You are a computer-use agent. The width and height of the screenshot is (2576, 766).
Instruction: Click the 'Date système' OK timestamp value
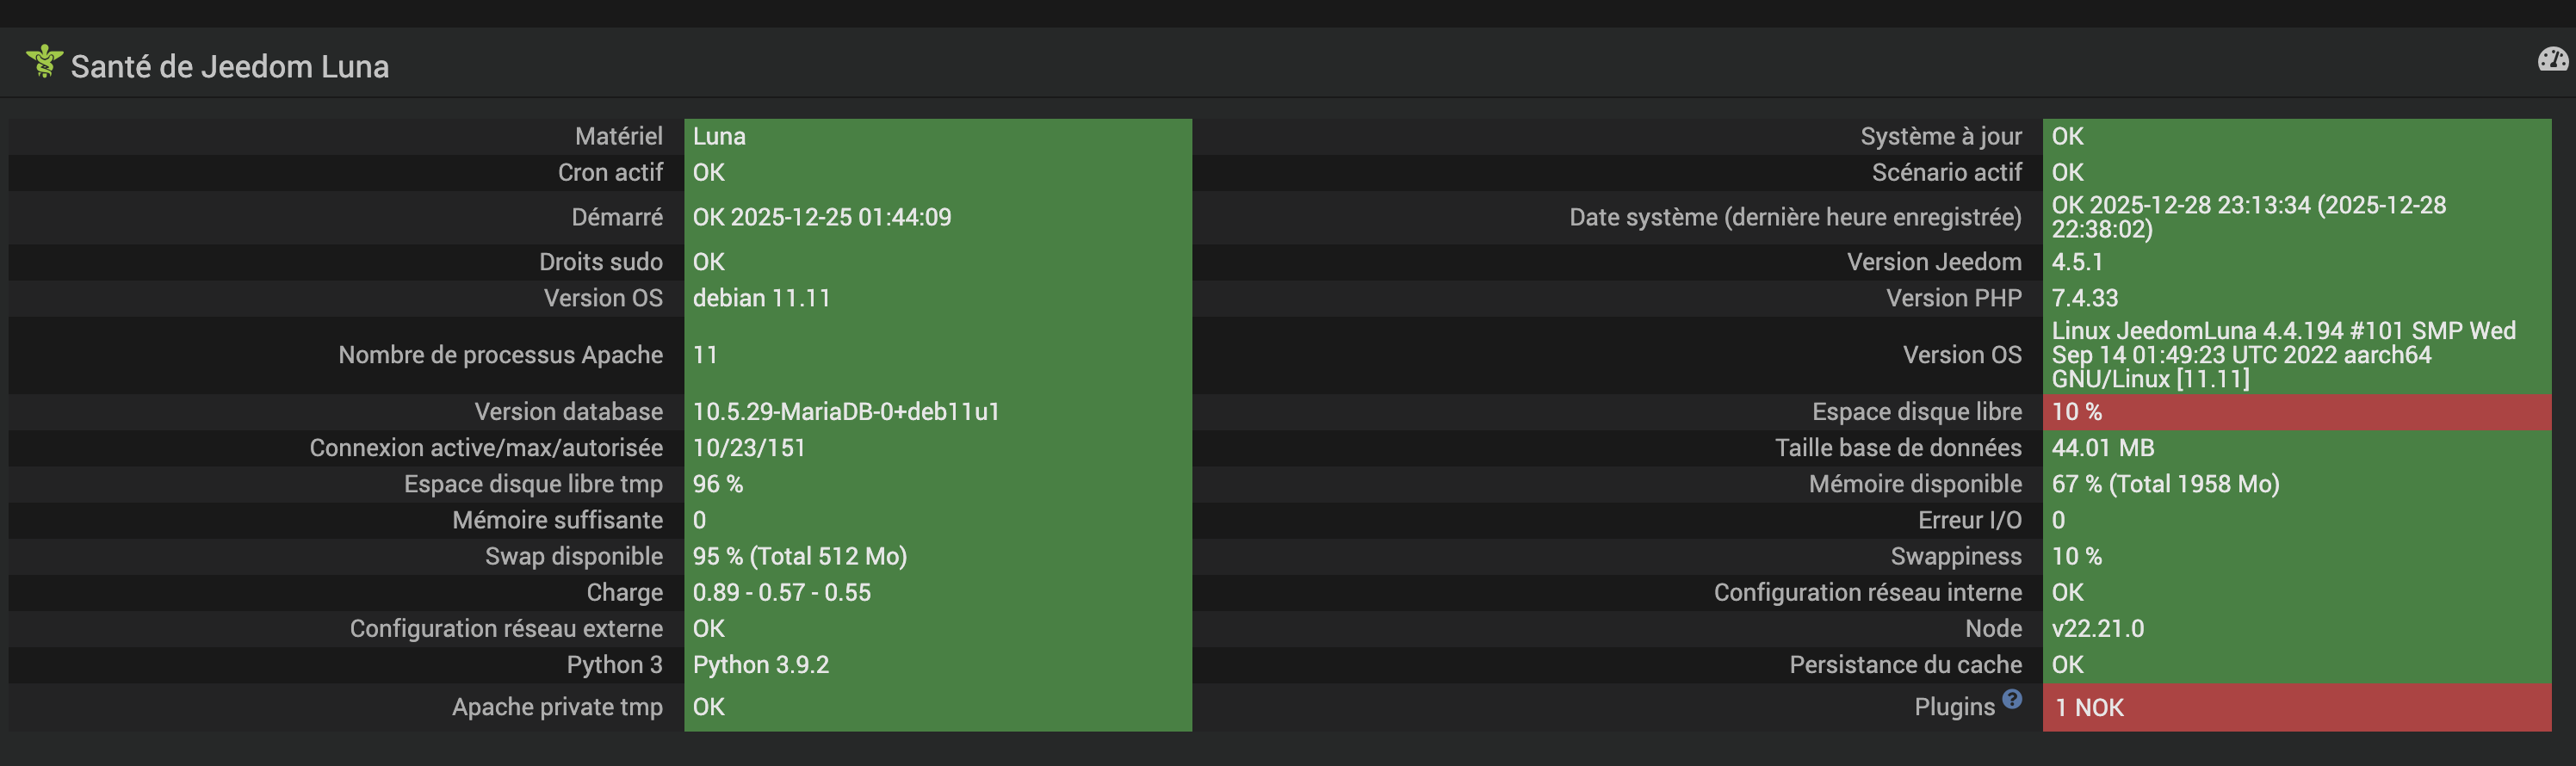pos(2247,217)
